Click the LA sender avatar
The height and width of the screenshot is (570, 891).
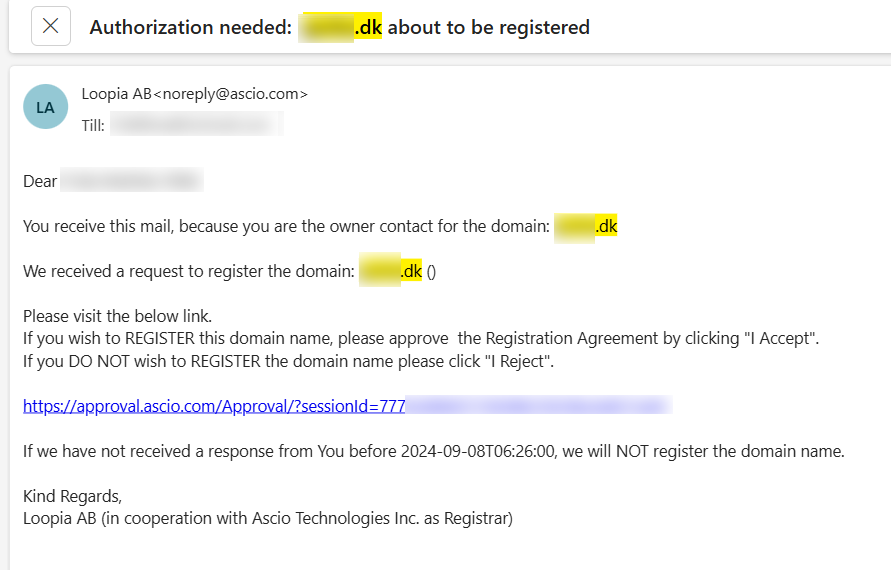point(45,107)
